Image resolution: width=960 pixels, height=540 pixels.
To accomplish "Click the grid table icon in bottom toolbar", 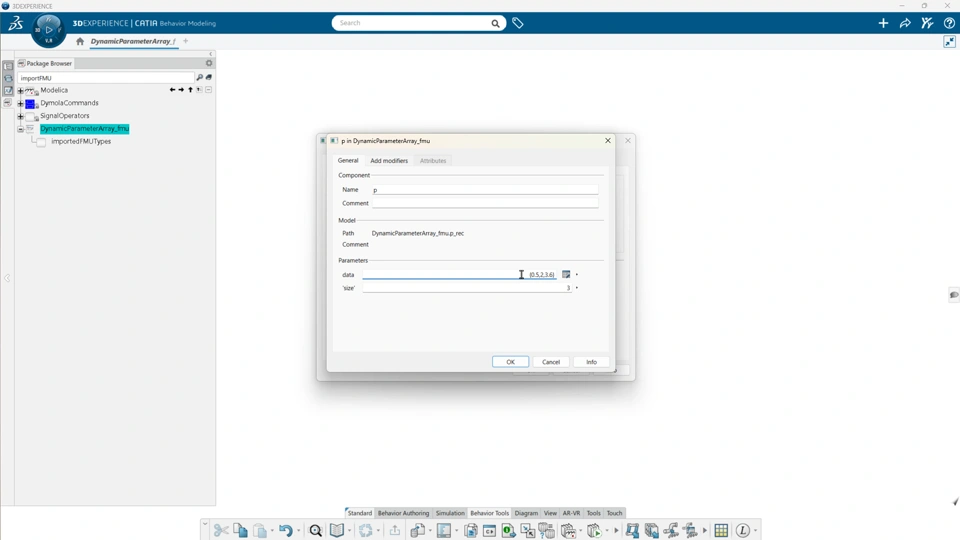I will pos(721,530).
